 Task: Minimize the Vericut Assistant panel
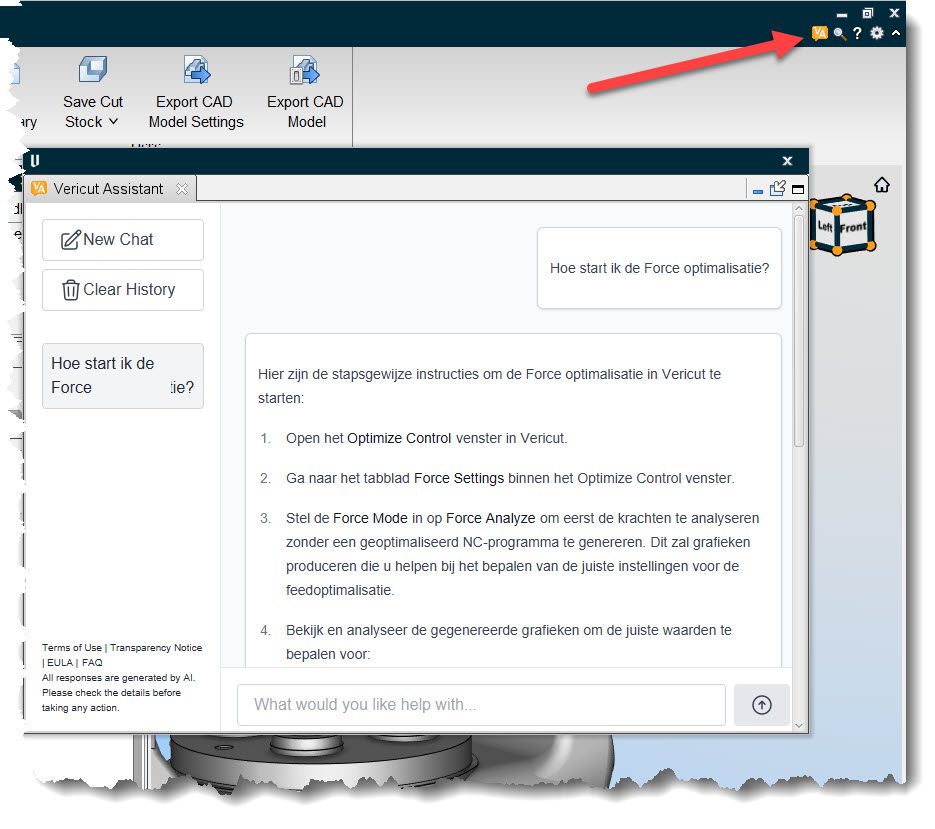pos(758,190)
